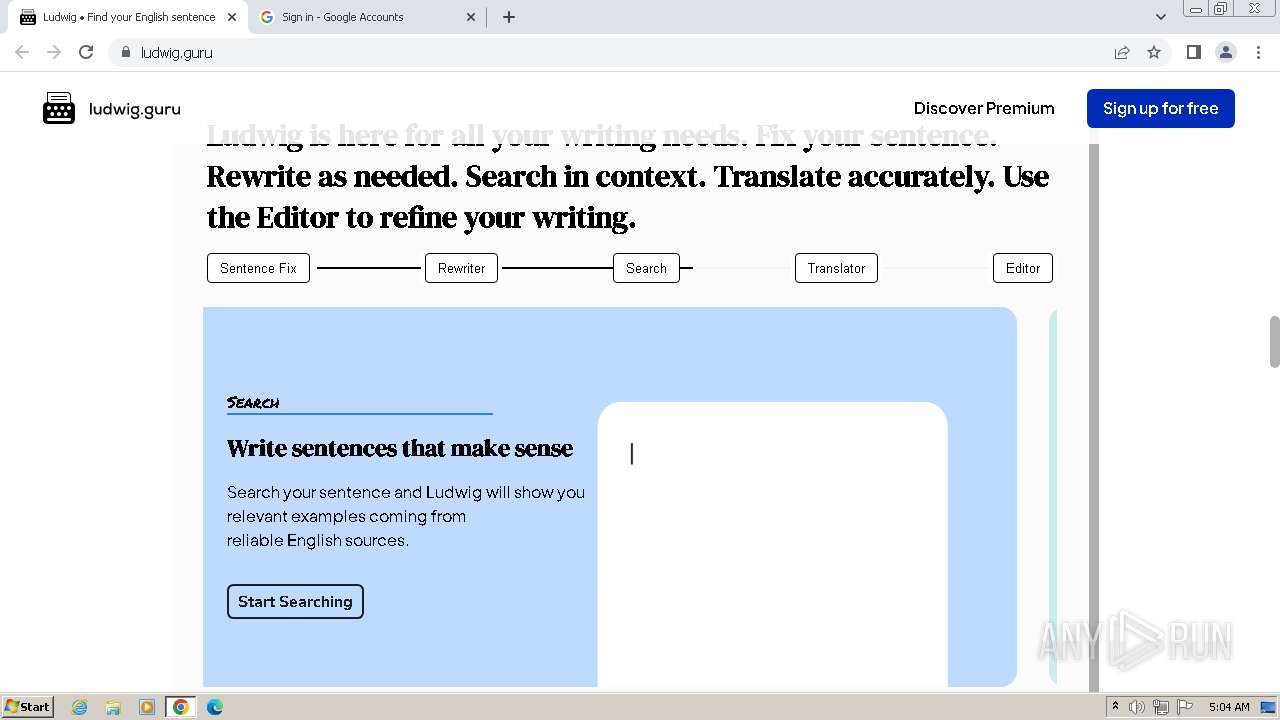1280x720 pixels.
Task: Select the Rewriter step
Action: coord(461,268)
